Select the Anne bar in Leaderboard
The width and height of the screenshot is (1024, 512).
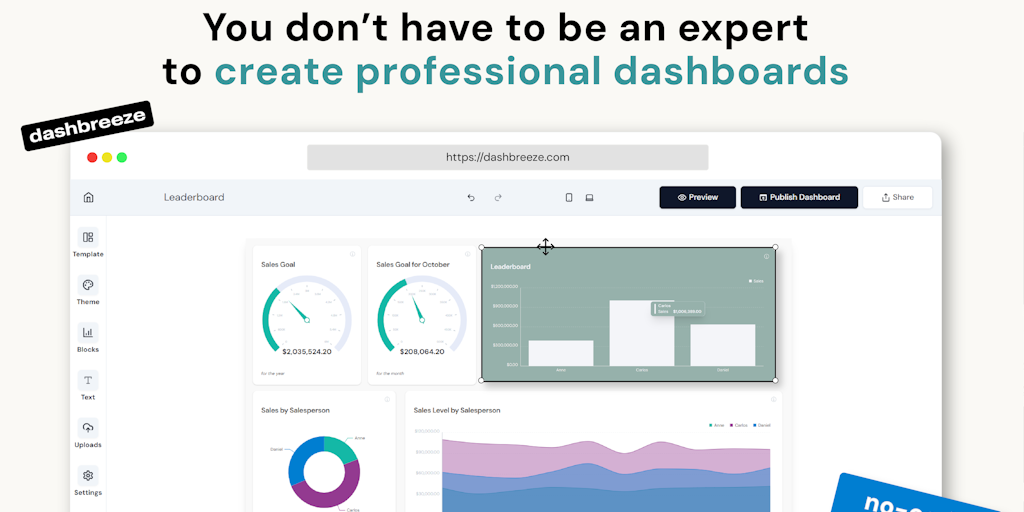tap(561, 353)
